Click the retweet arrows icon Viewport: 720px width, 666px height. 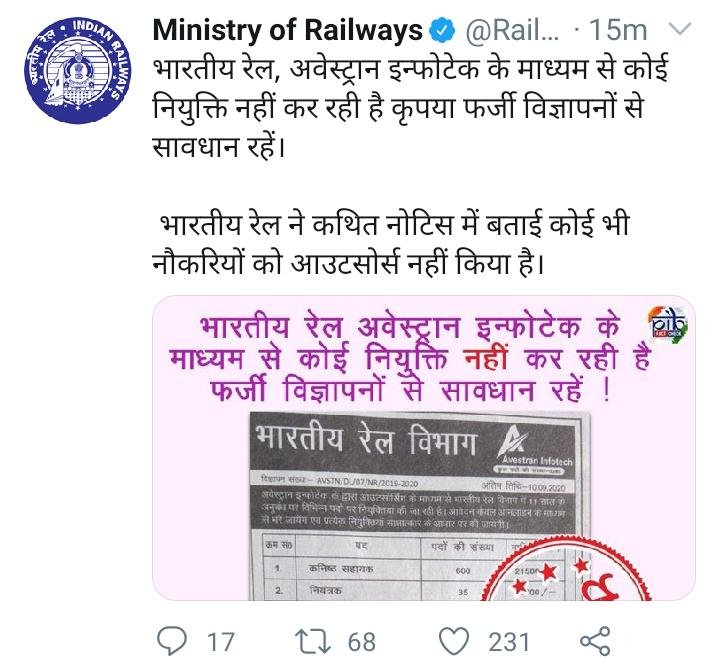(x=313, y=642)
